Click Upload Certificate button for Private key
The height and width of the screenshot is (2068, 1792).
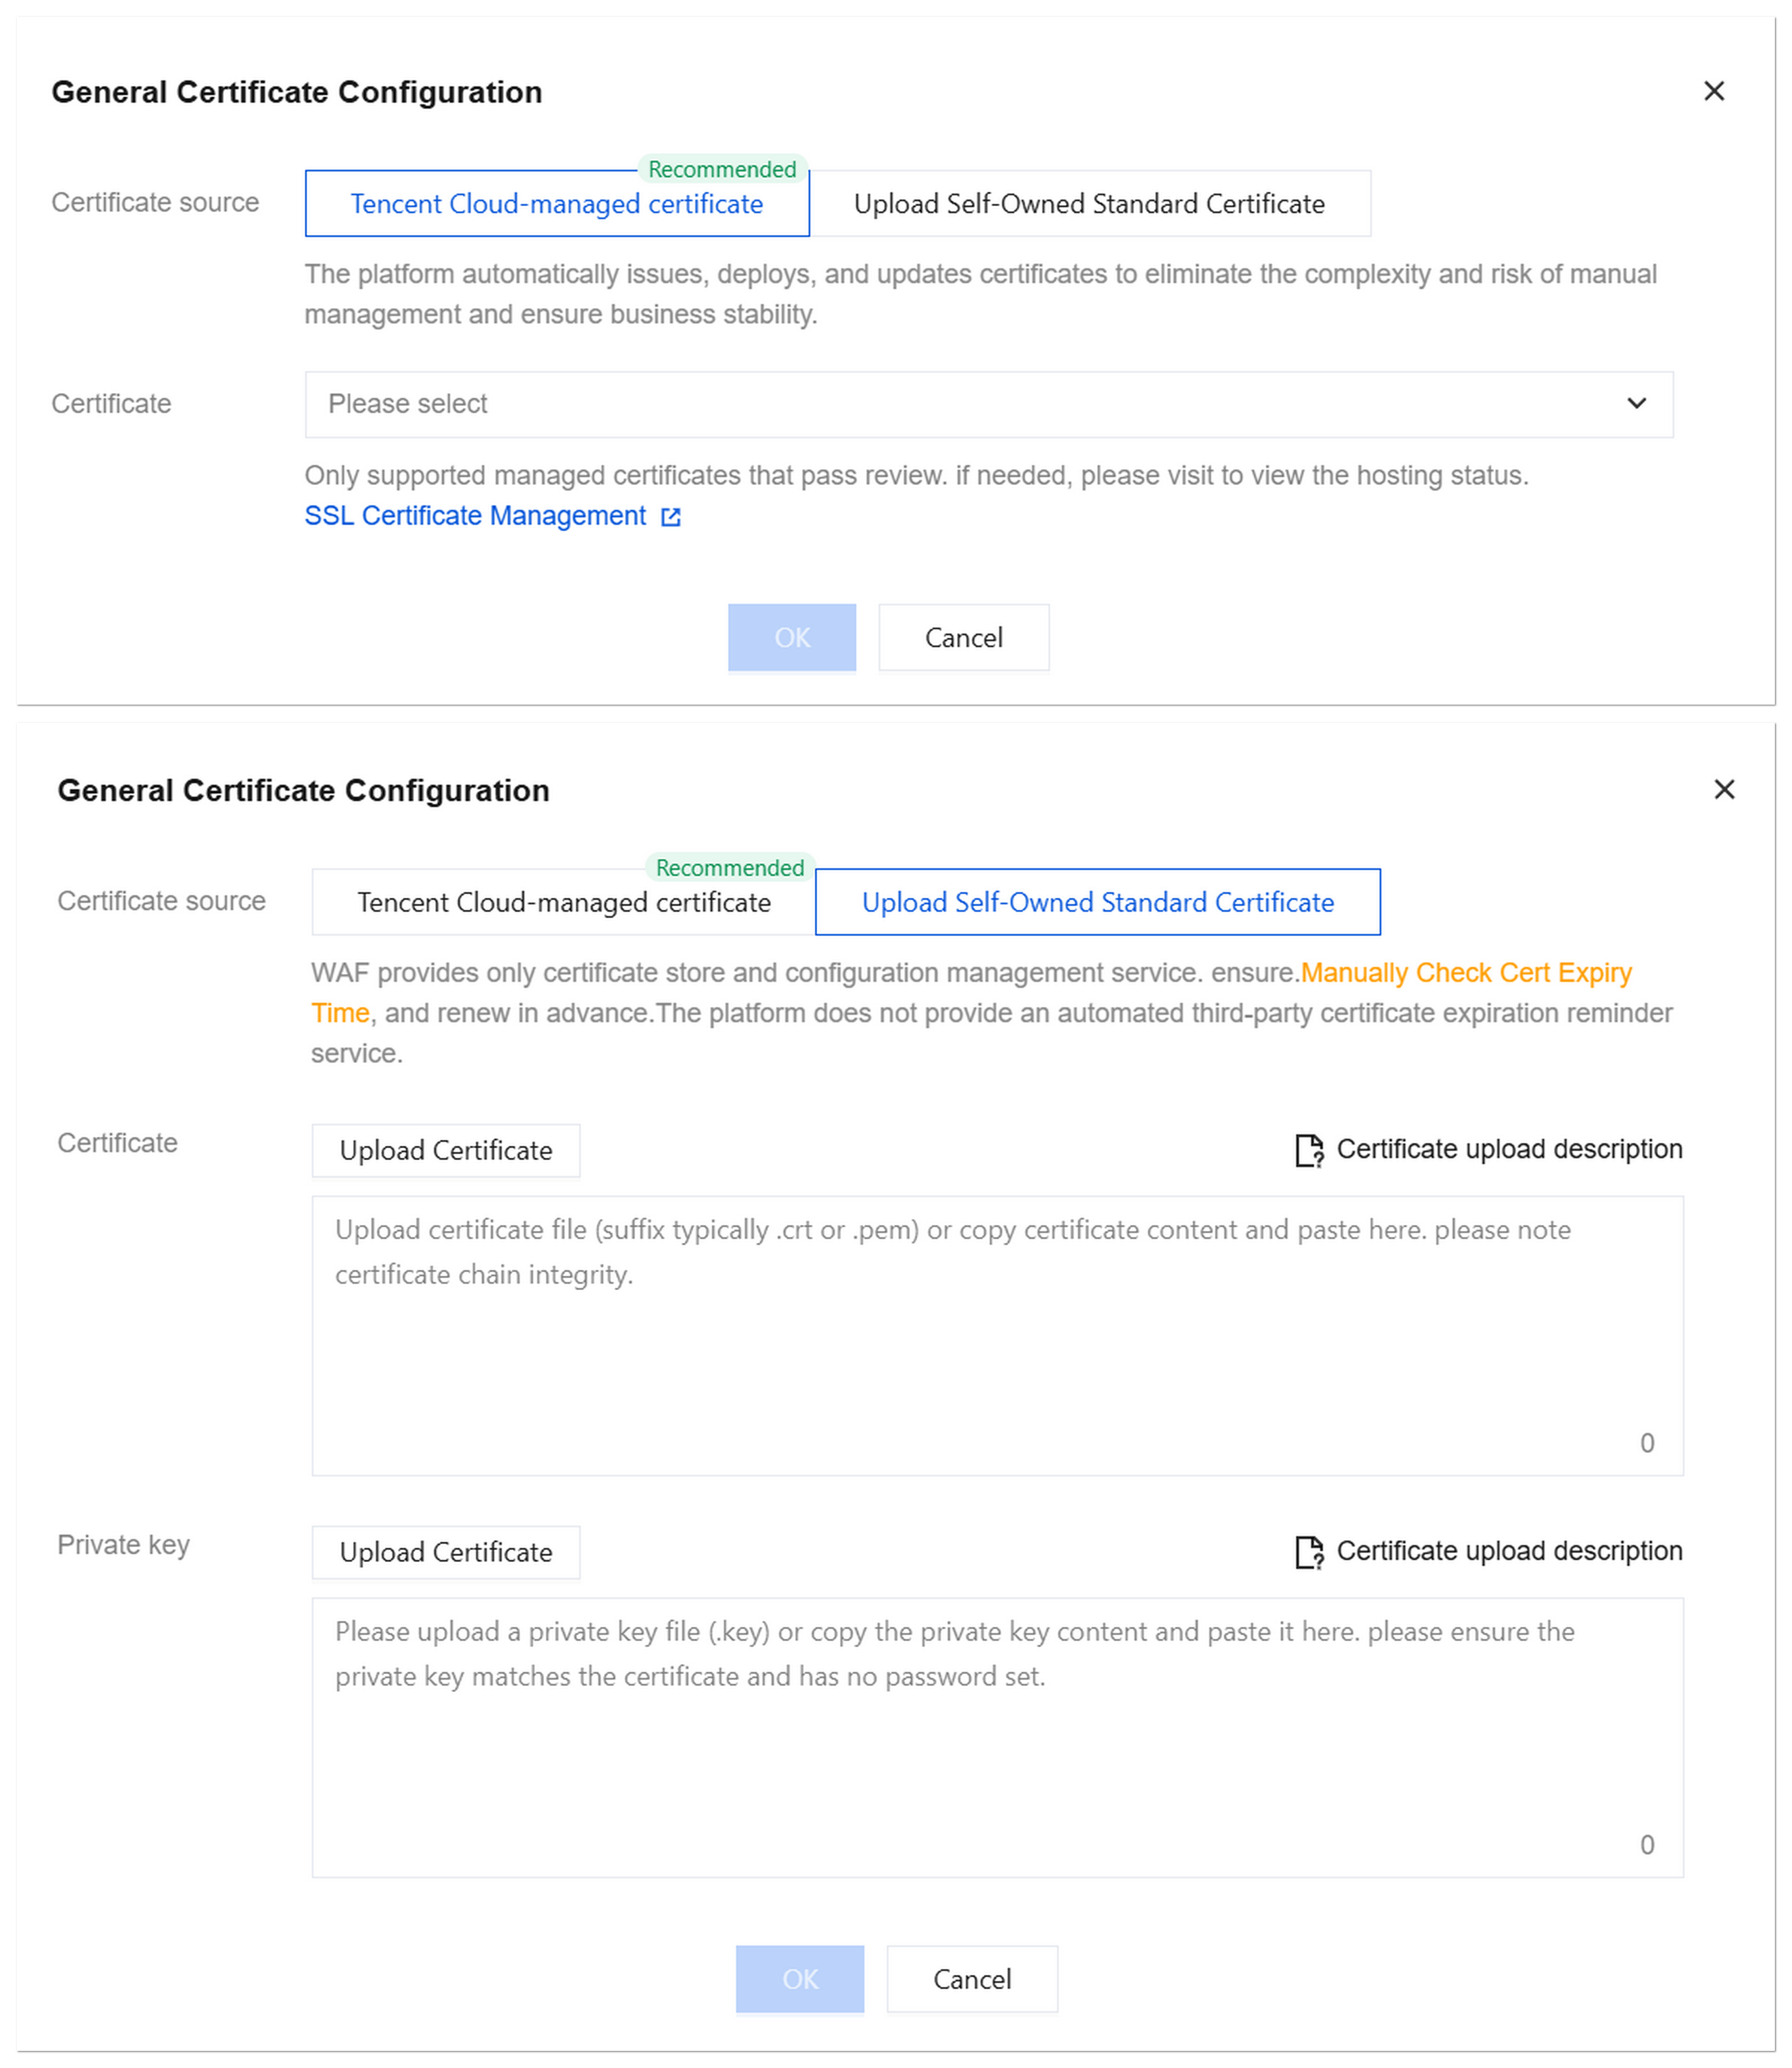click(x=446, y=1552)
